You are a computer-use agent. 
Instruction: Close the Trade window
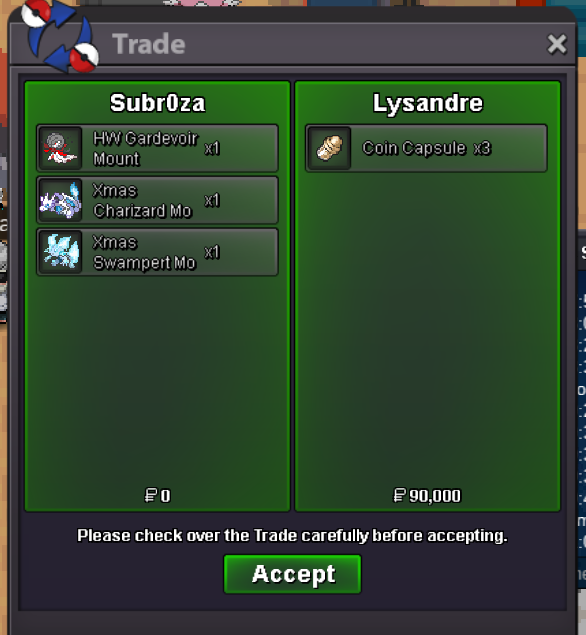click(x=557, y=44)
